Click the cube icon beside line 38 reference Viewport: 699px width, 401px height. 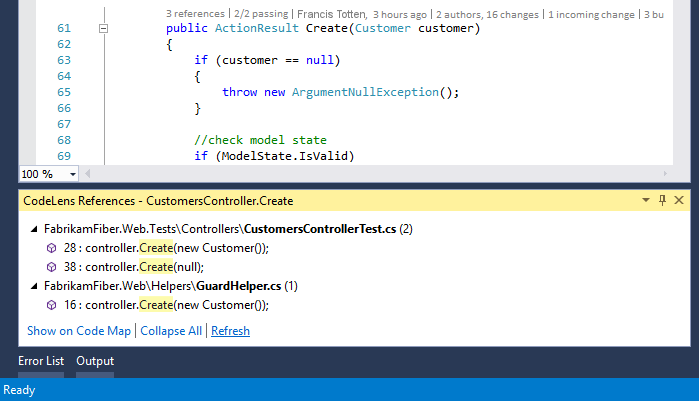pyautogui.click(x=52, y=267)
